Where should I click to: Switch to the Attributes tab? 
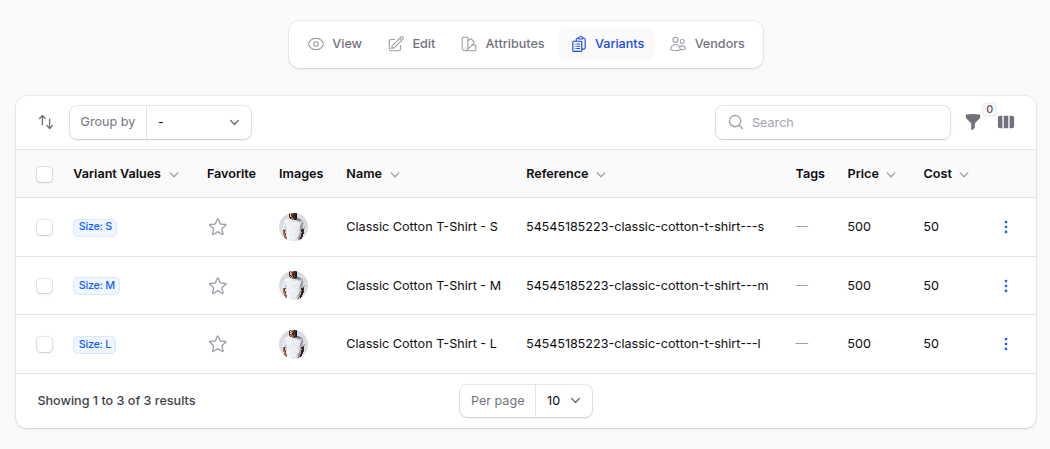click(503, 44)
